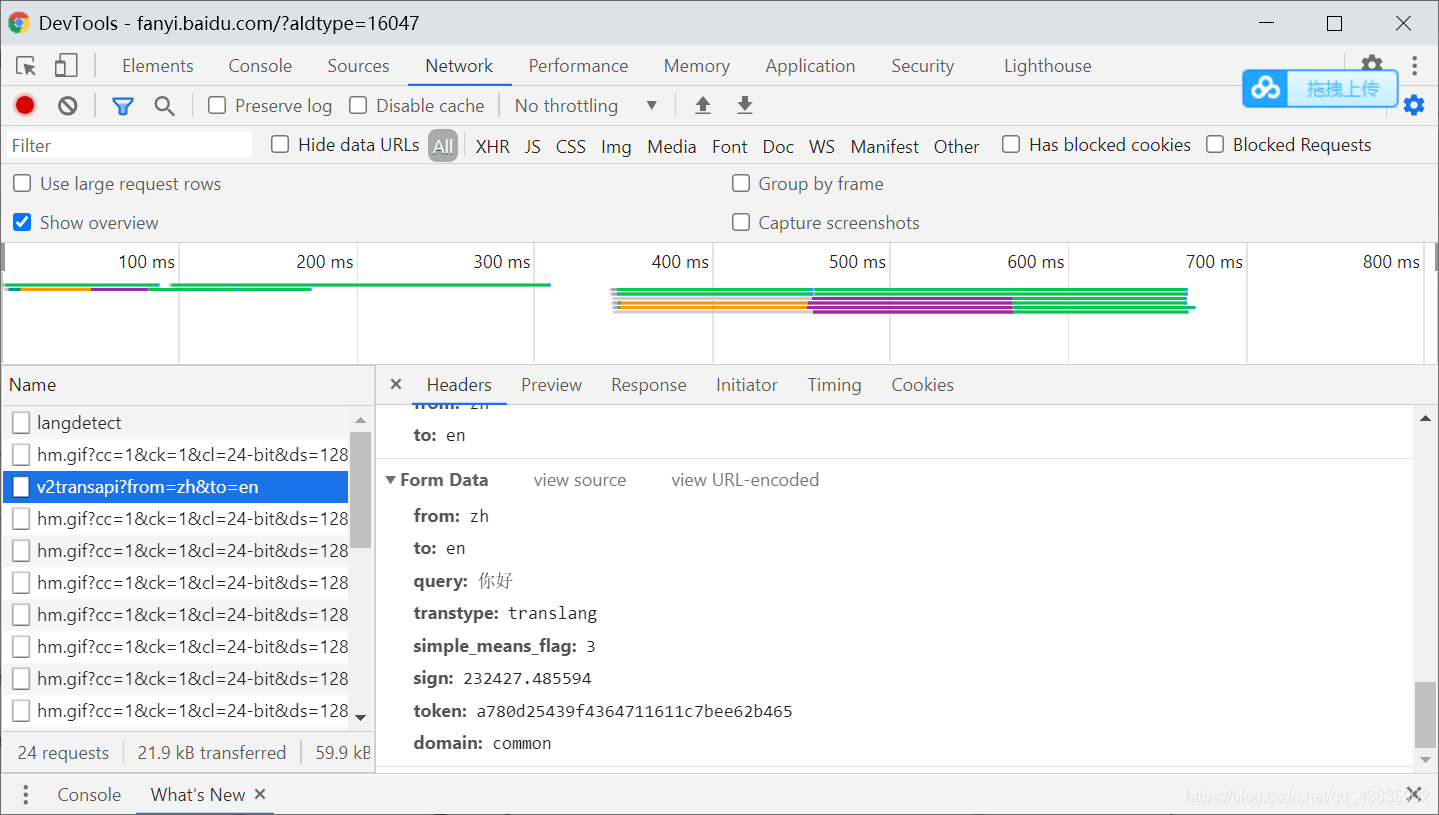Export HAR file with download arrow
This screenshot has width=1439, height=815.
[744, 105]
